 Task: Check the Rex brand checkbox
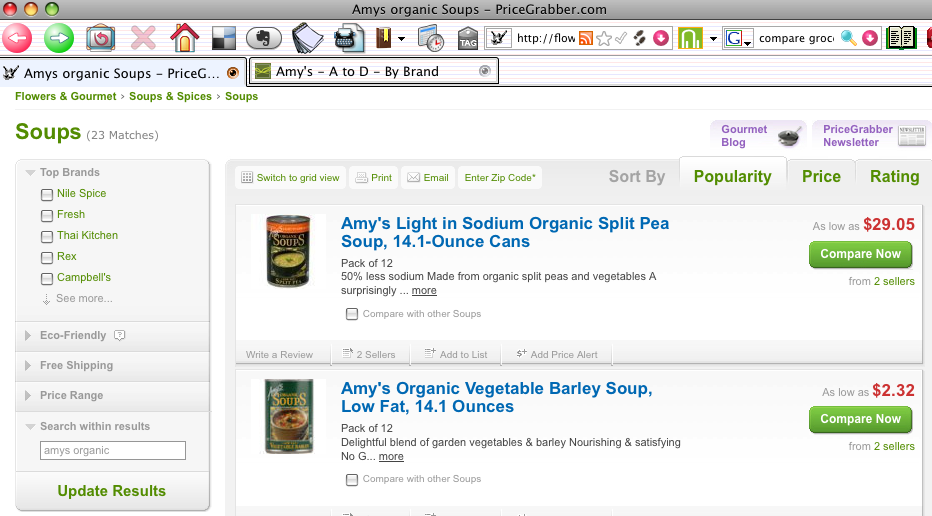coord(47,257)
